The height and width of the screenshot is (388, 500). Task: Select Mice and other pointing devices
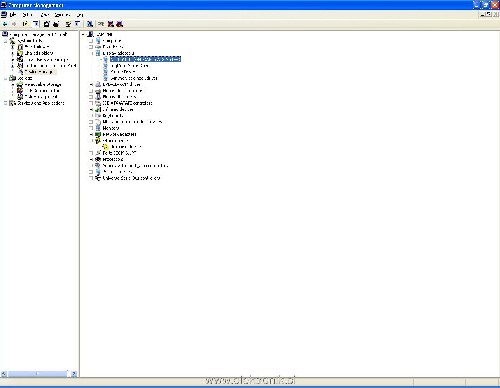(132, 122)
